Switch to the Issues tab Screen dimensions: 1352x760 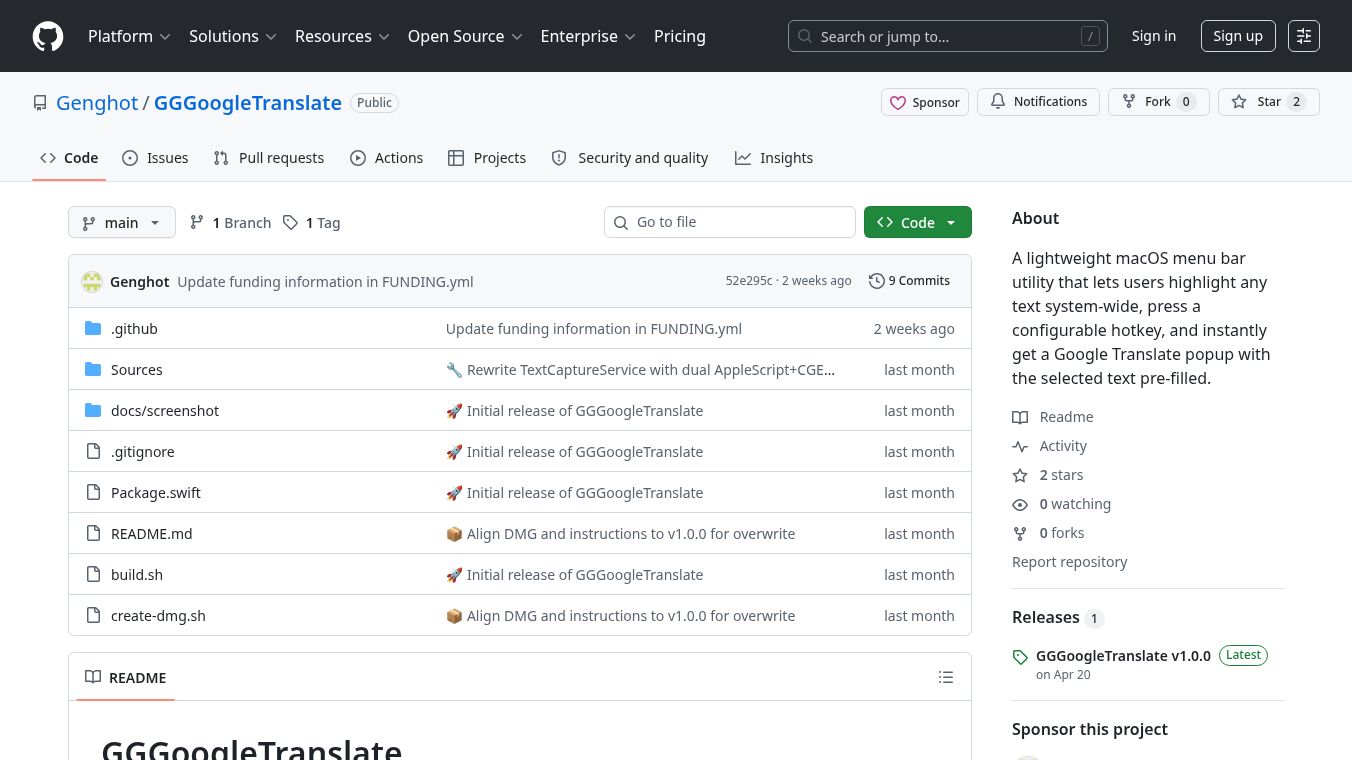pos(155,158)
